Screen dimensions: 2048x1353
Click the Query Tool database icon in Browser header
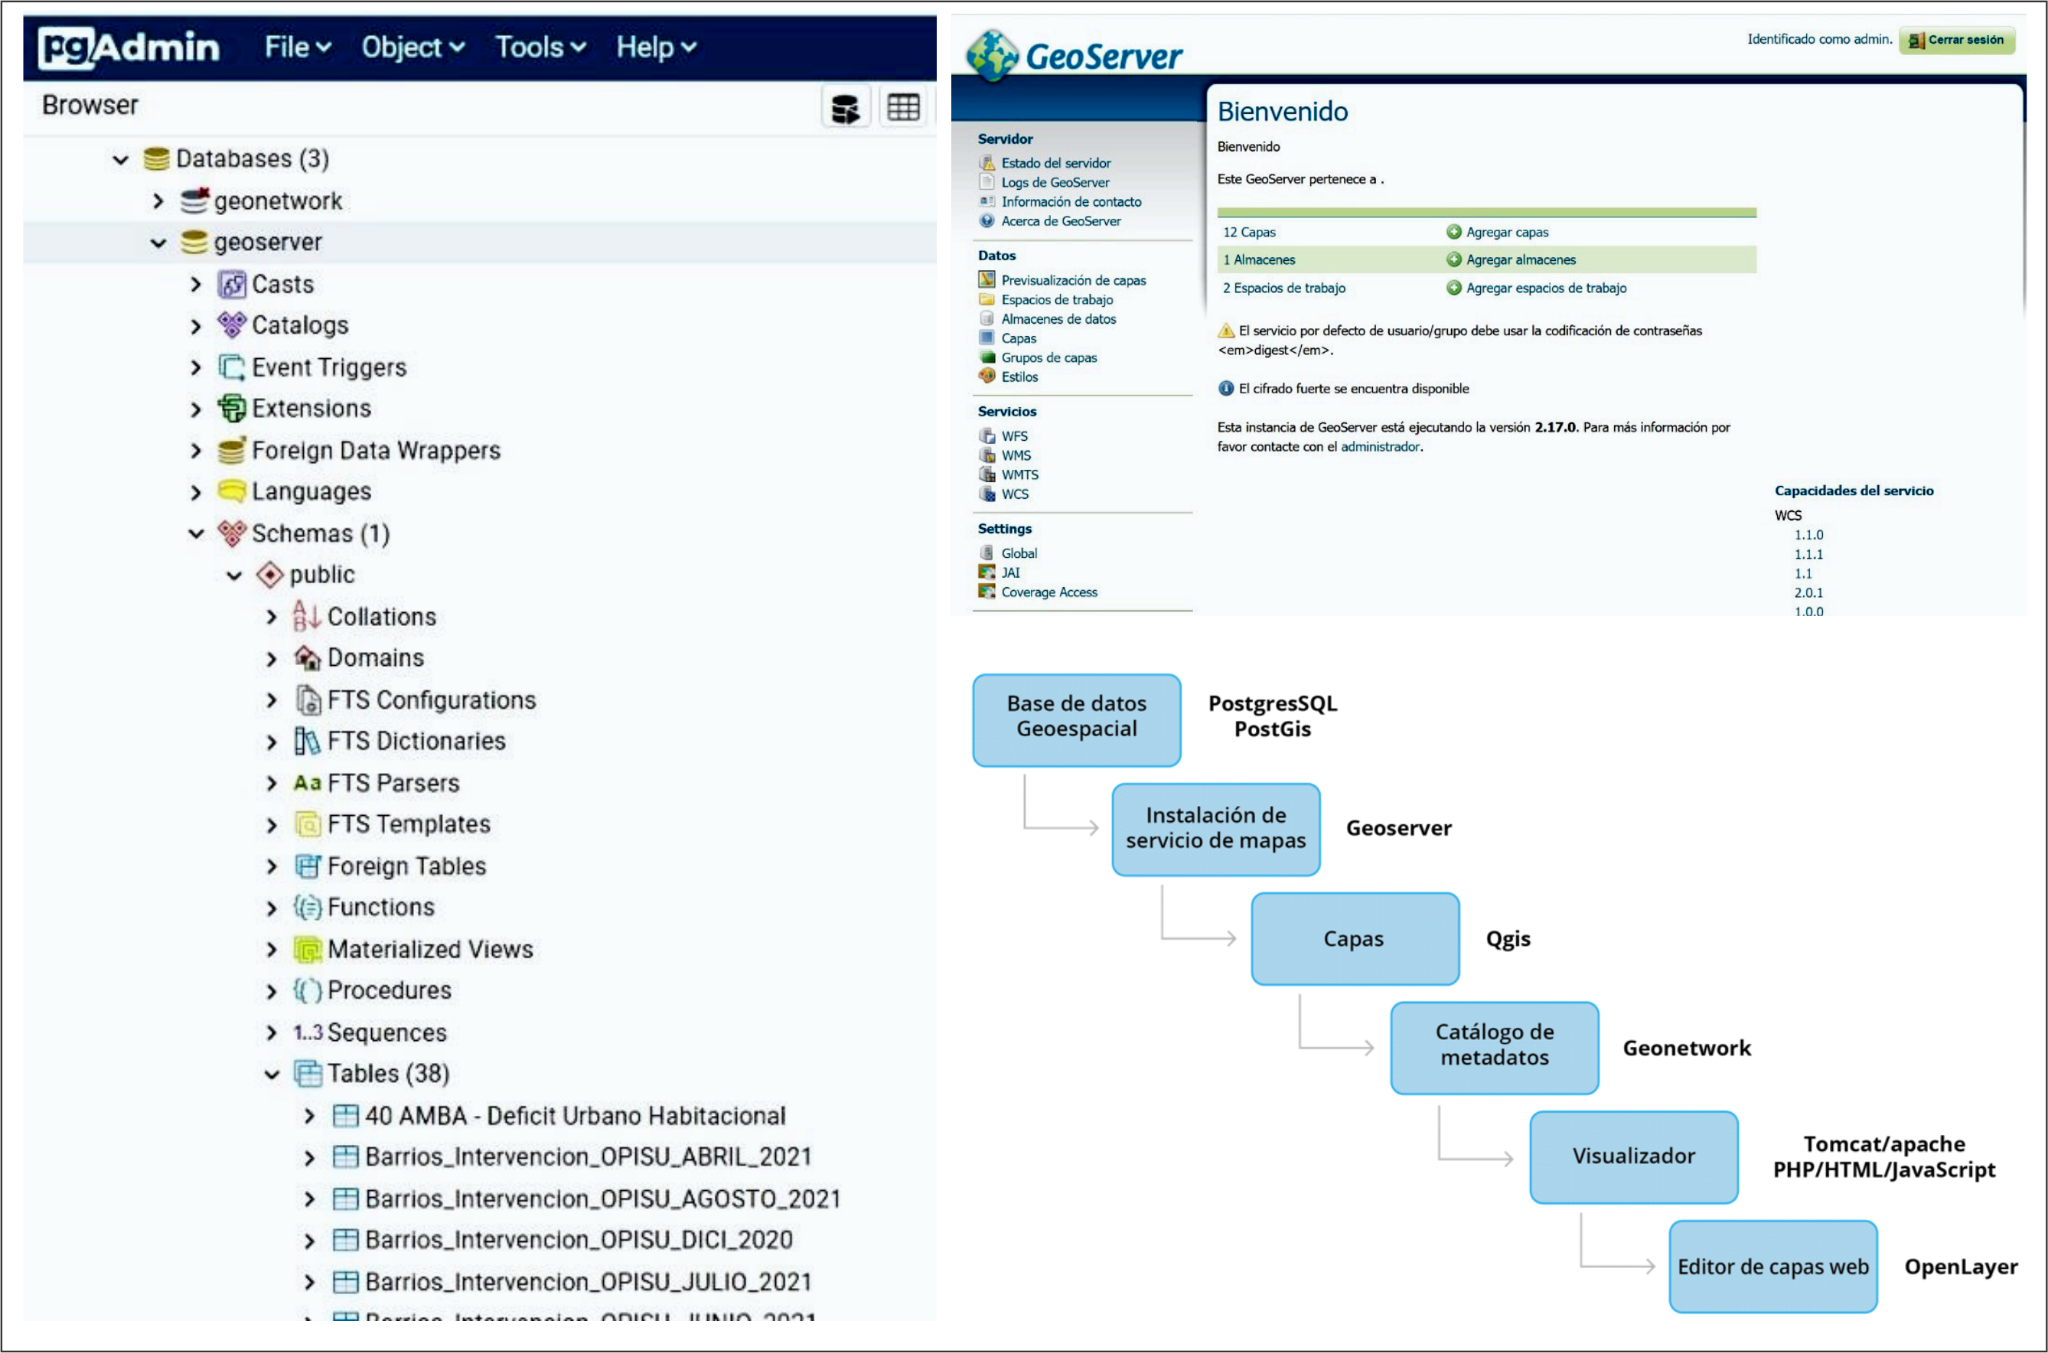coord(846,107)
